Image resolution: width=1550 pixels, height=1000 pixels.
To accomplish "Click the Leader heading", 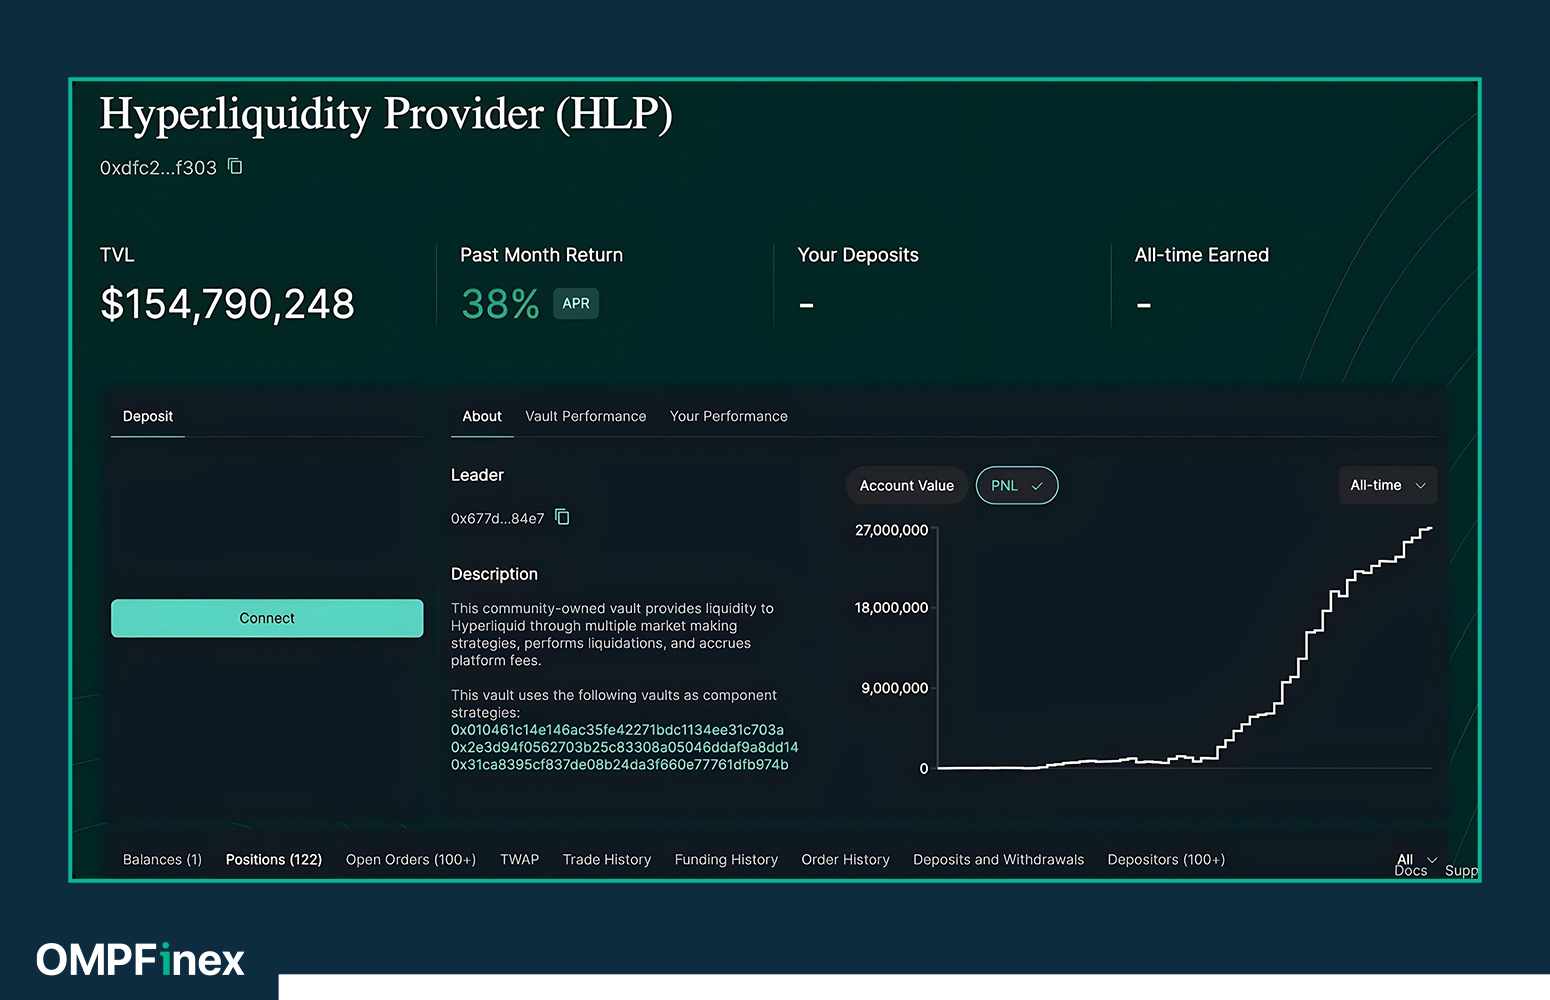I will 477,475.
